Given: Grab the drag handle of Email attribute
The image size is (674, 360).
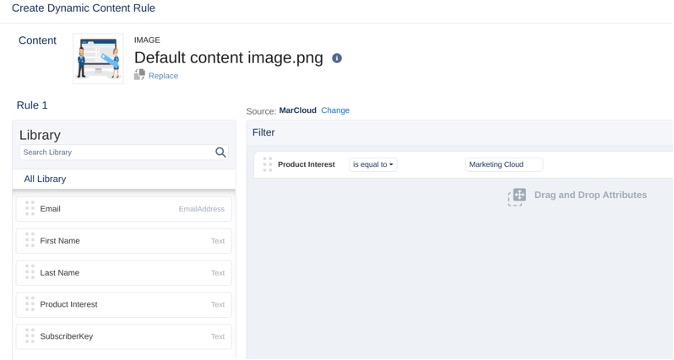Looking at the screenshot, I should click(x=30, y=208).
